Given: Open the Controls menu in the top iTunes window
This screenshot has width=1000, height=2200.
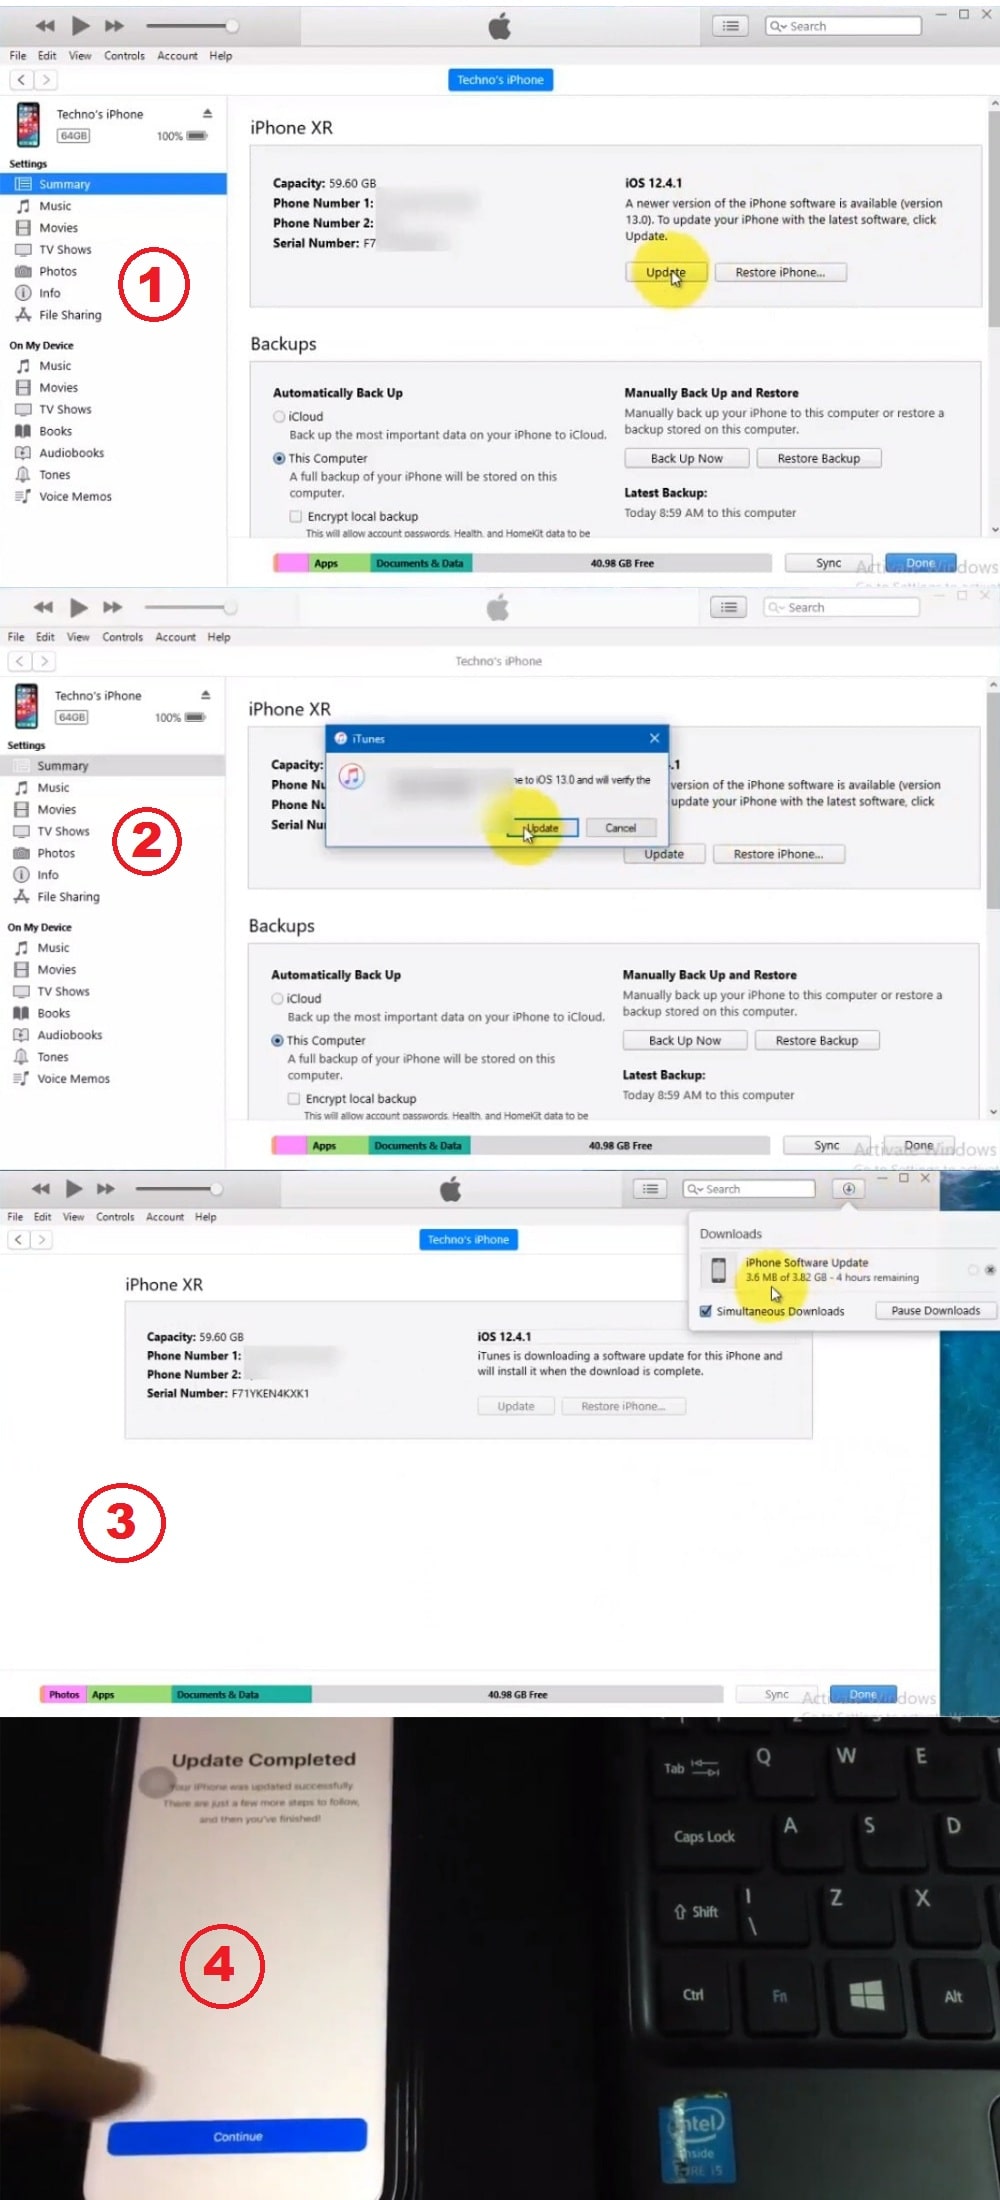Looking at the screenshot, I should pyautogui.click(x=124, y=56).
